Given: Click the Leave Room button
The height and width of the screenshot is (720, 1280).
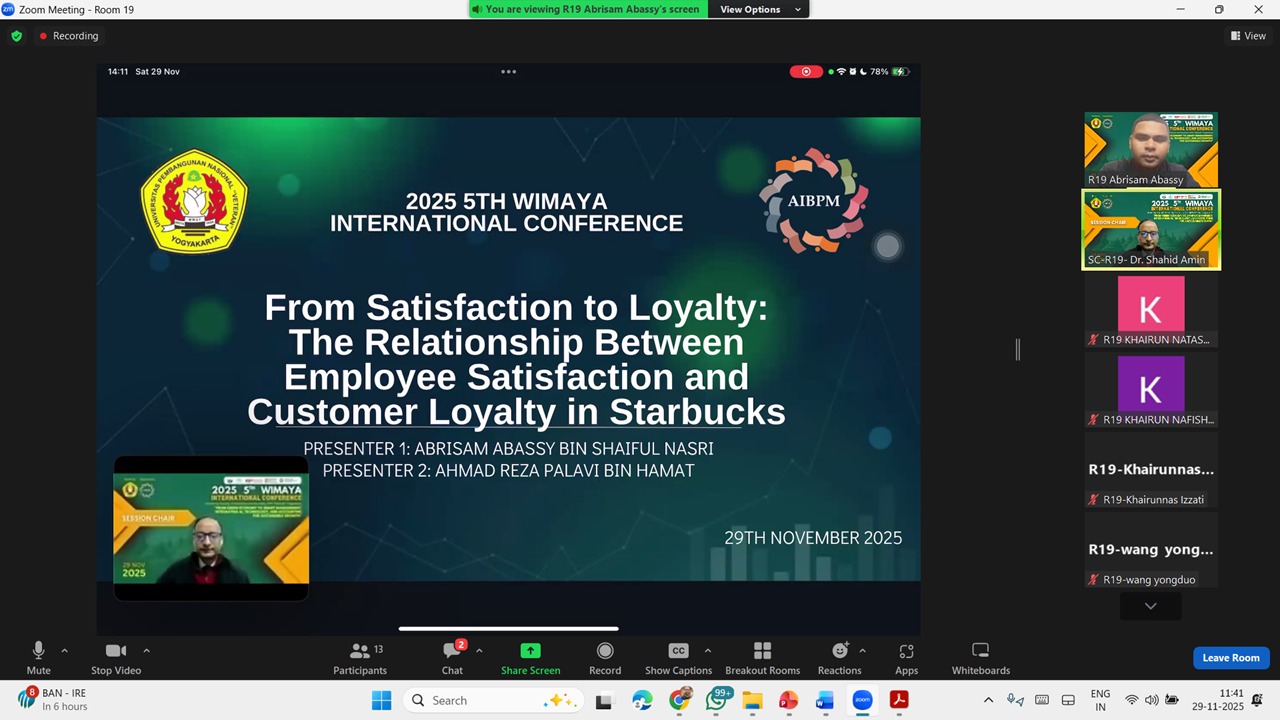Looking at the screenshot, I should click(x=1230, y=658).
